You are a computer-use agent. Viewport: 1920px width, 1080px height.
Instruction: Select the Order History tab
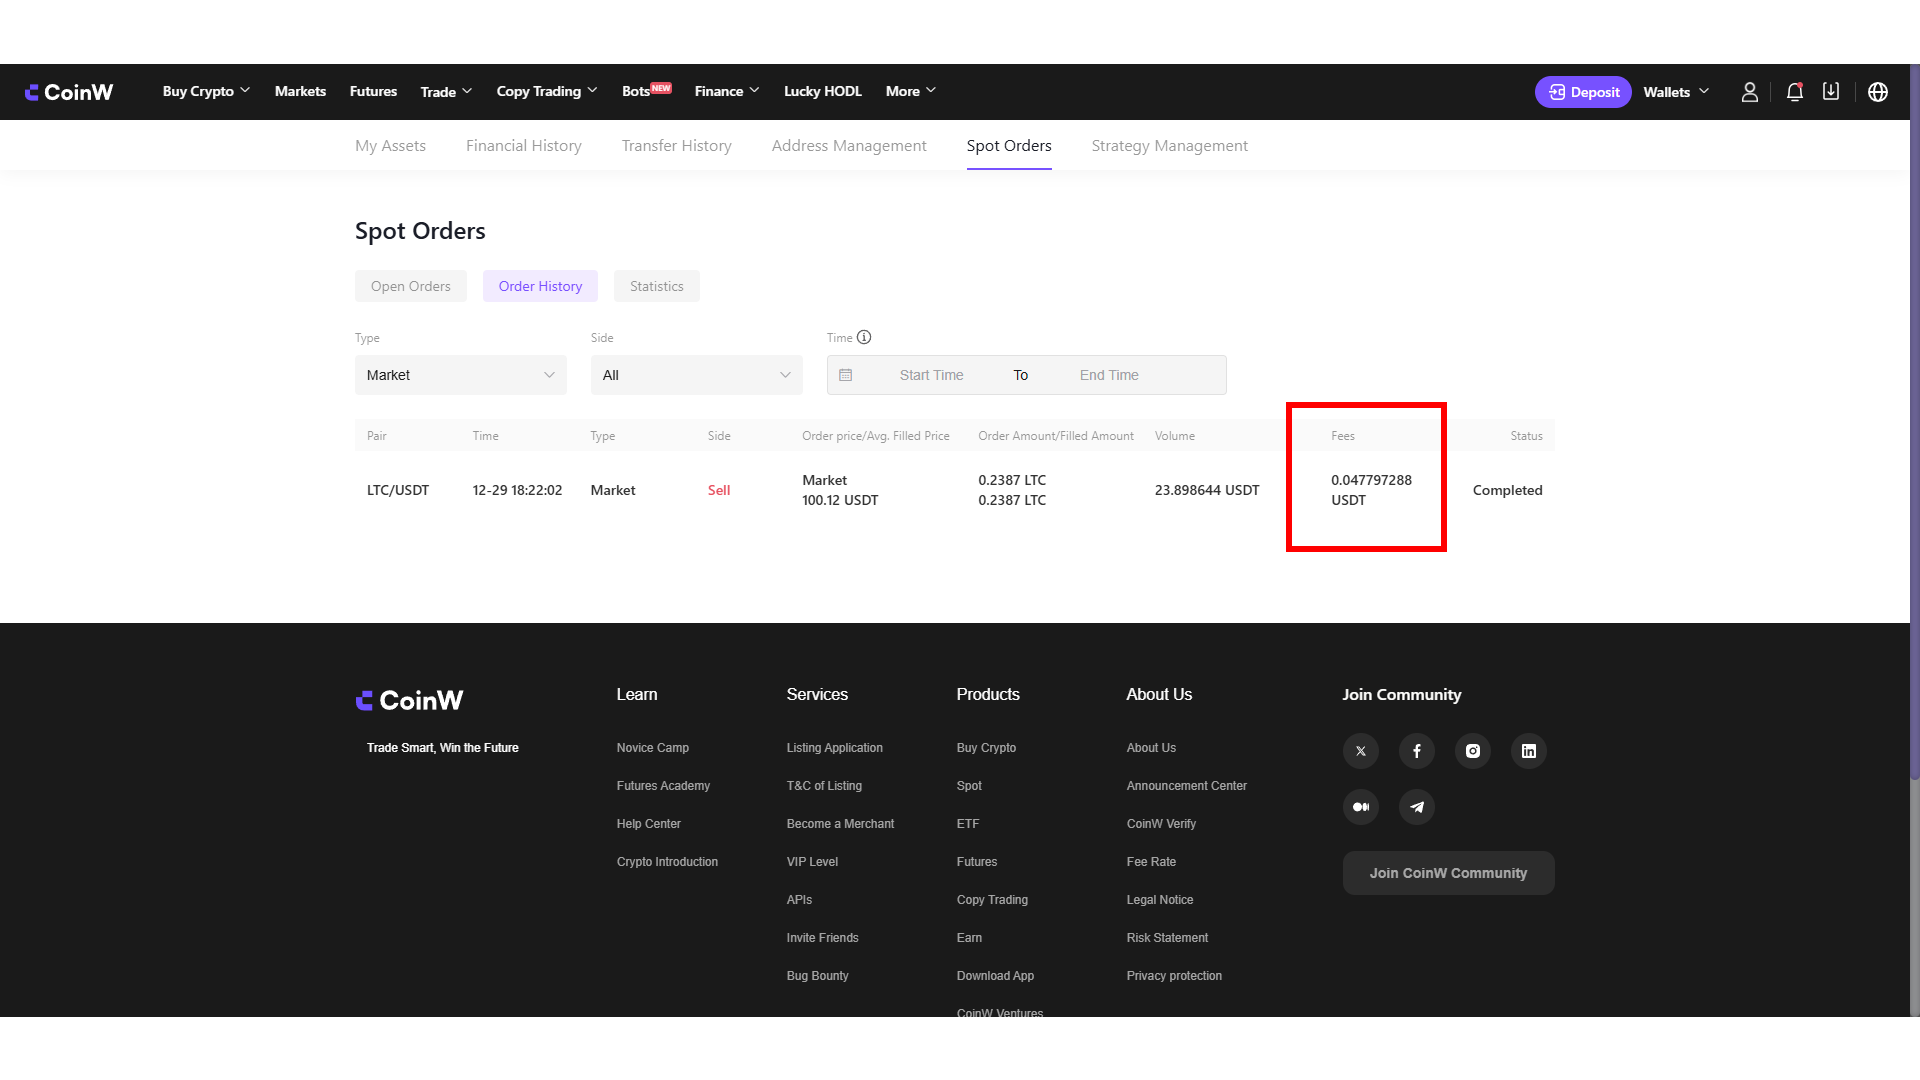[x=540, y=286]
